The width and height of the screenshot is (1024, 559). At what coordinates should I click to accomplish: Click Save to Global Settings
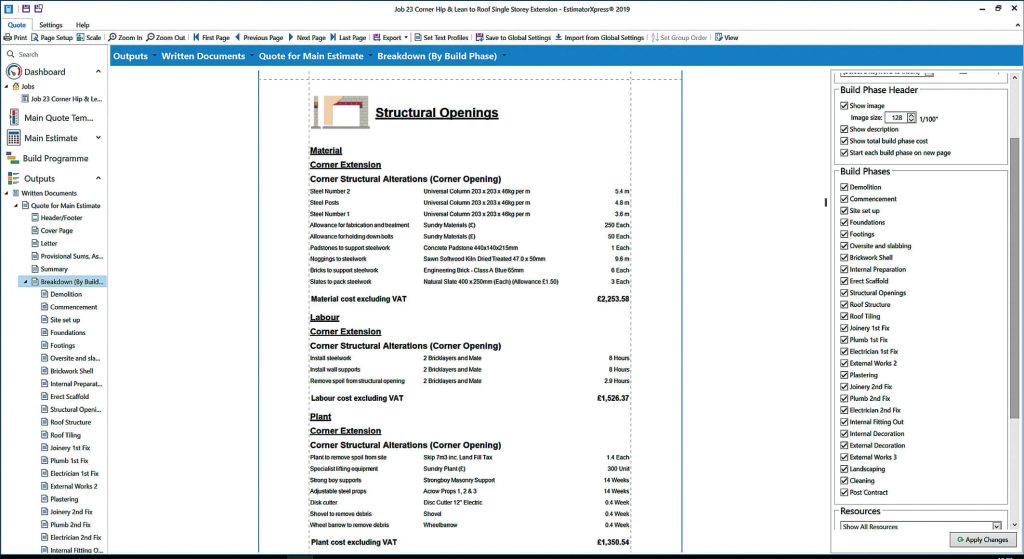pyautogui.click(x=513, y=37)
